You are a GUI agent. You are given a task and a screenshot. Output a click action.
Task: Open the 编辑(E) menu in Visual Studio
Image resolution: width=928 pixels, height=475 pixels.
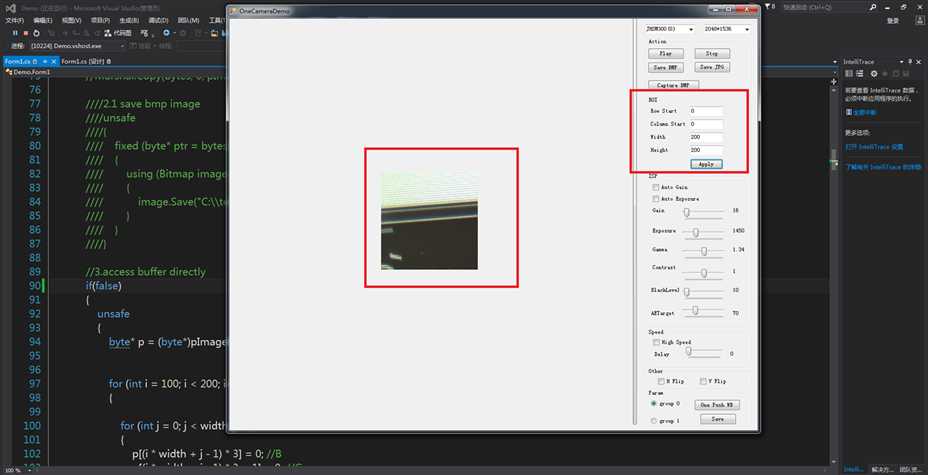tap(43, 21)
